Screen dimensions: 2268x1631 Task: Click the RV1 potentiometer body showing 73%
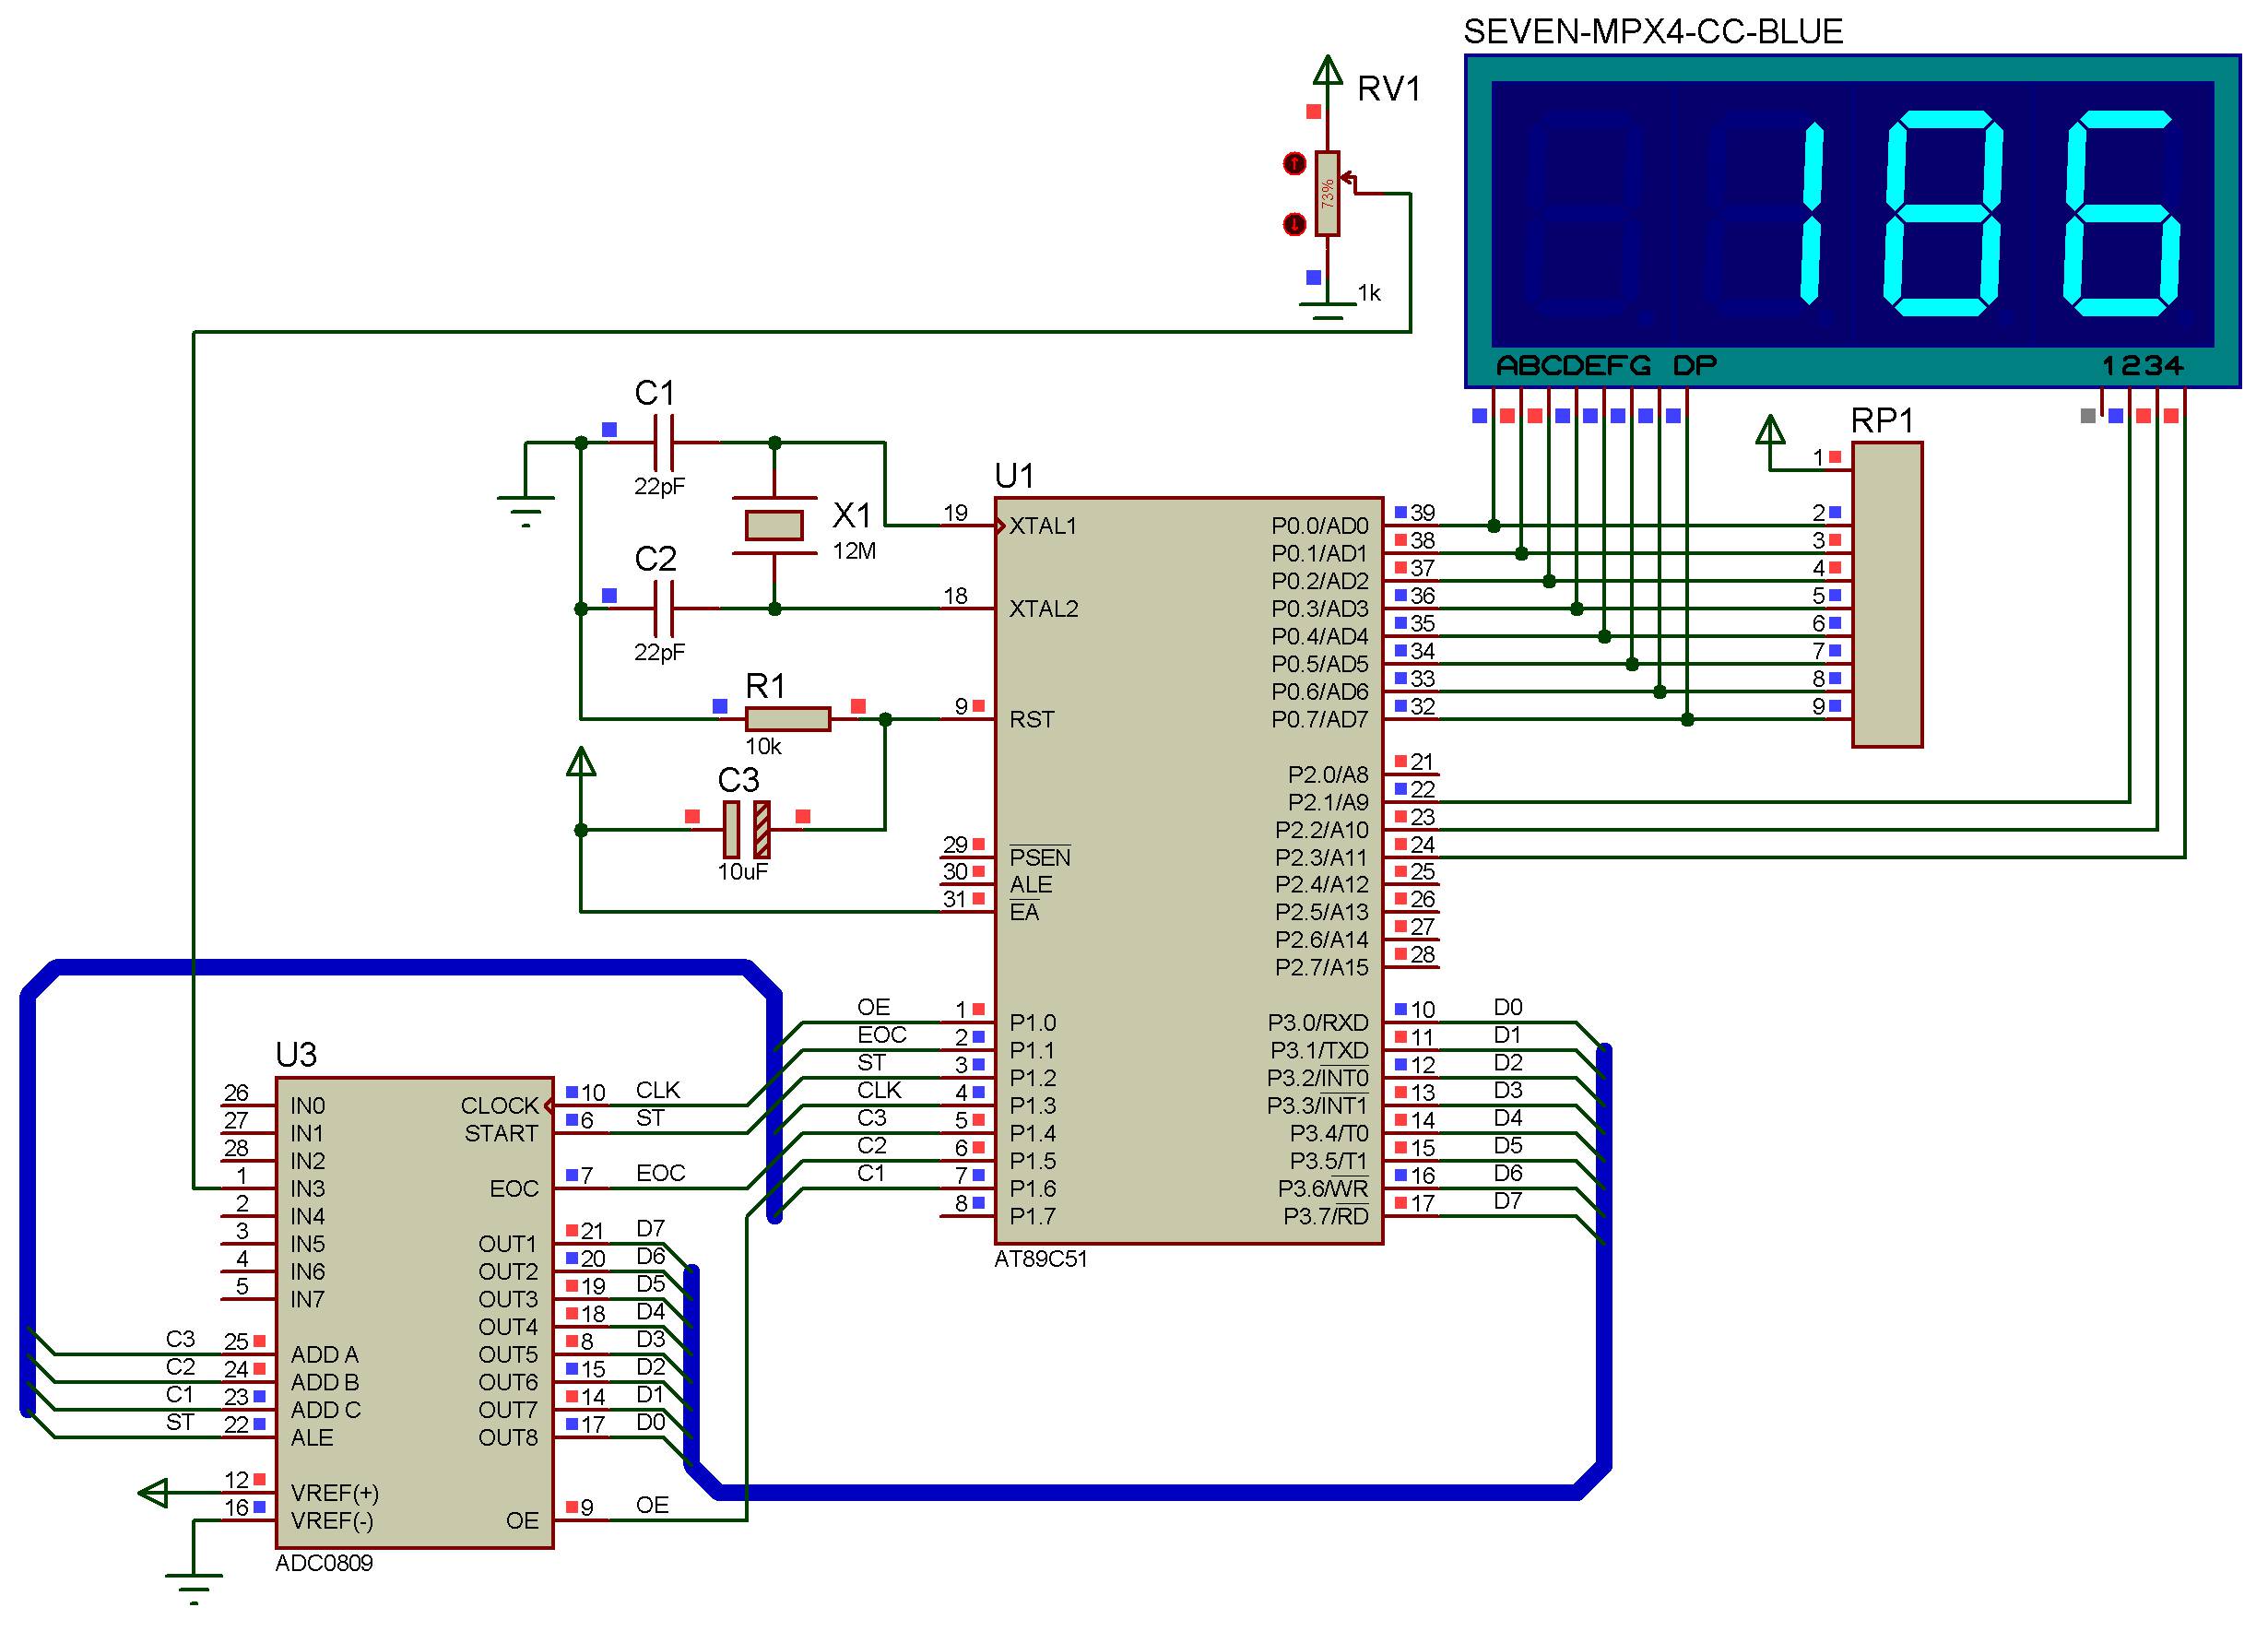click(x=1327, y=193)
